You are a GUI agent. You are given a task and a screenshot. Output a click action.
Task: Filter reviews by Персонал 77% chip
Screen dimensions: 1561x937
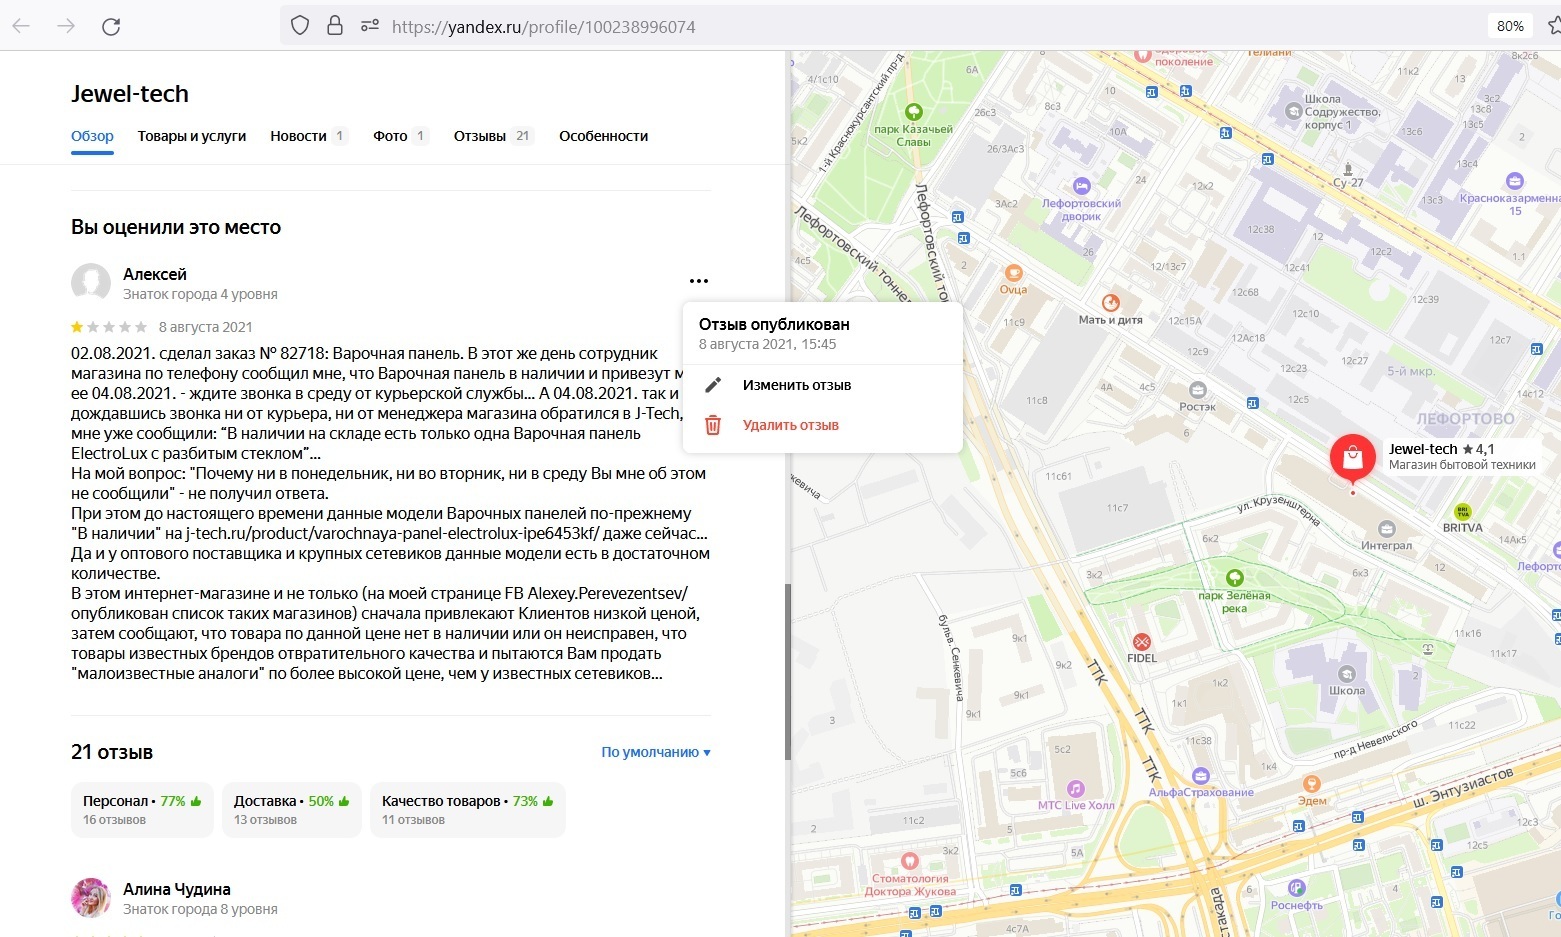(x=142, y=810)
